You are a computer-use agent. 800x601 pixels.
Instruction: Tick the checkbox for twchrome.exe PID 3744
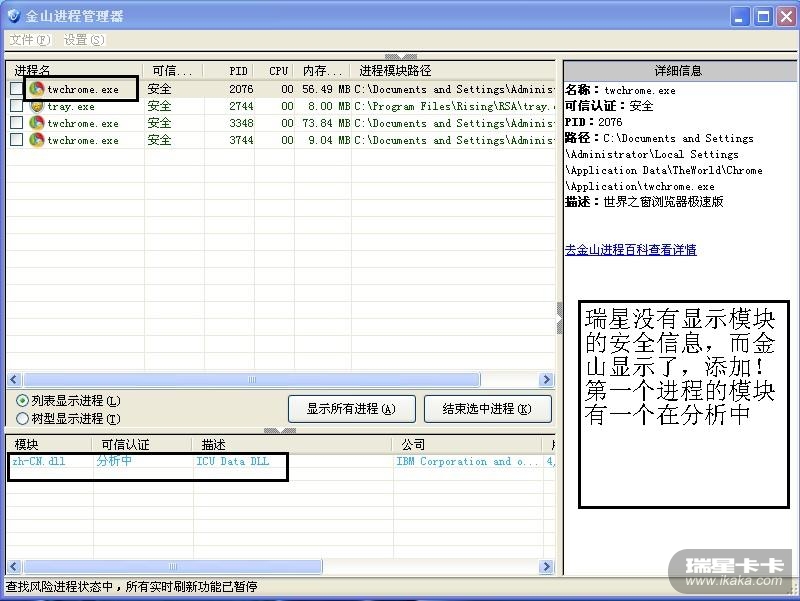tap(17, 139)
